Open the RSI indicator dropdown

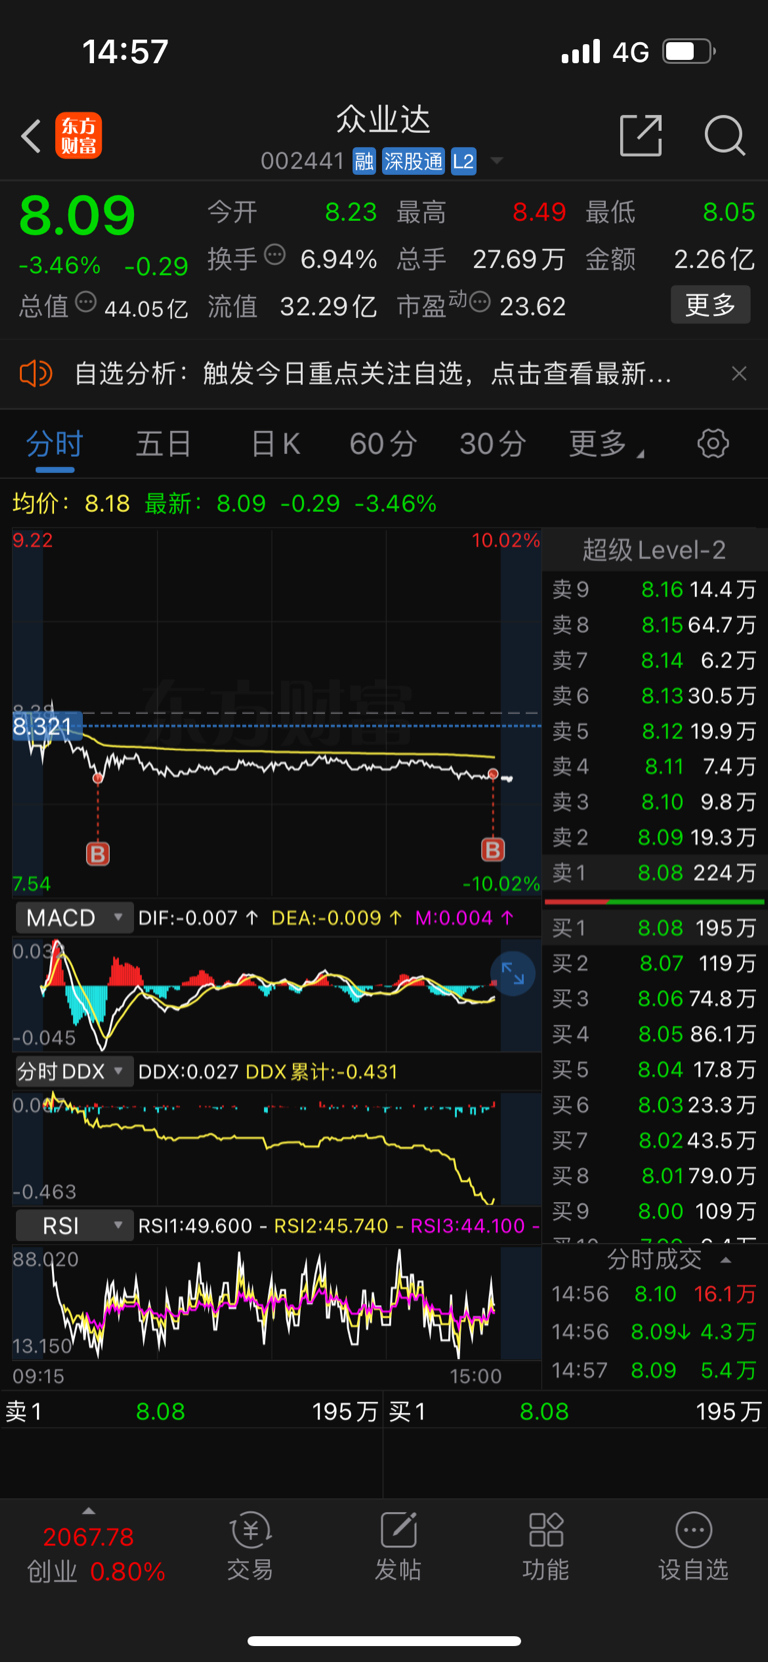pos(74,1226)
